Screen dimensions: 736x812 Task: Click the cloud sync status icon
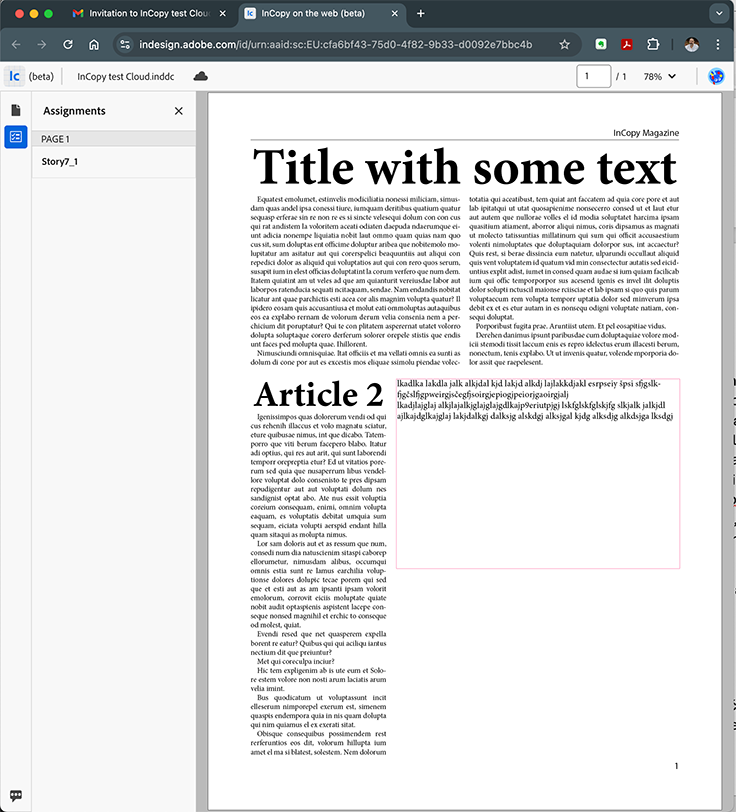click(200, 77)
